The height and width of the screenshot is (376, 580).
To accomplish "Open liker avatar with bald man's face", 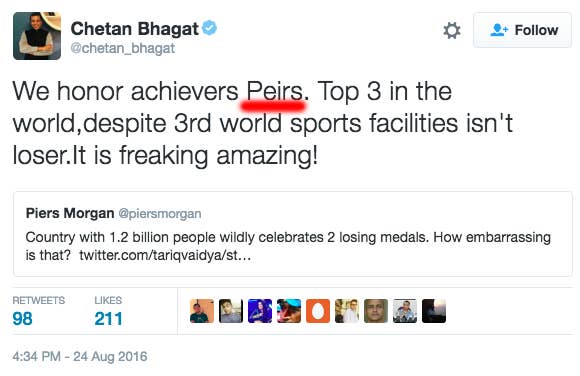I will pyautogui.click(x=376, y=311).
